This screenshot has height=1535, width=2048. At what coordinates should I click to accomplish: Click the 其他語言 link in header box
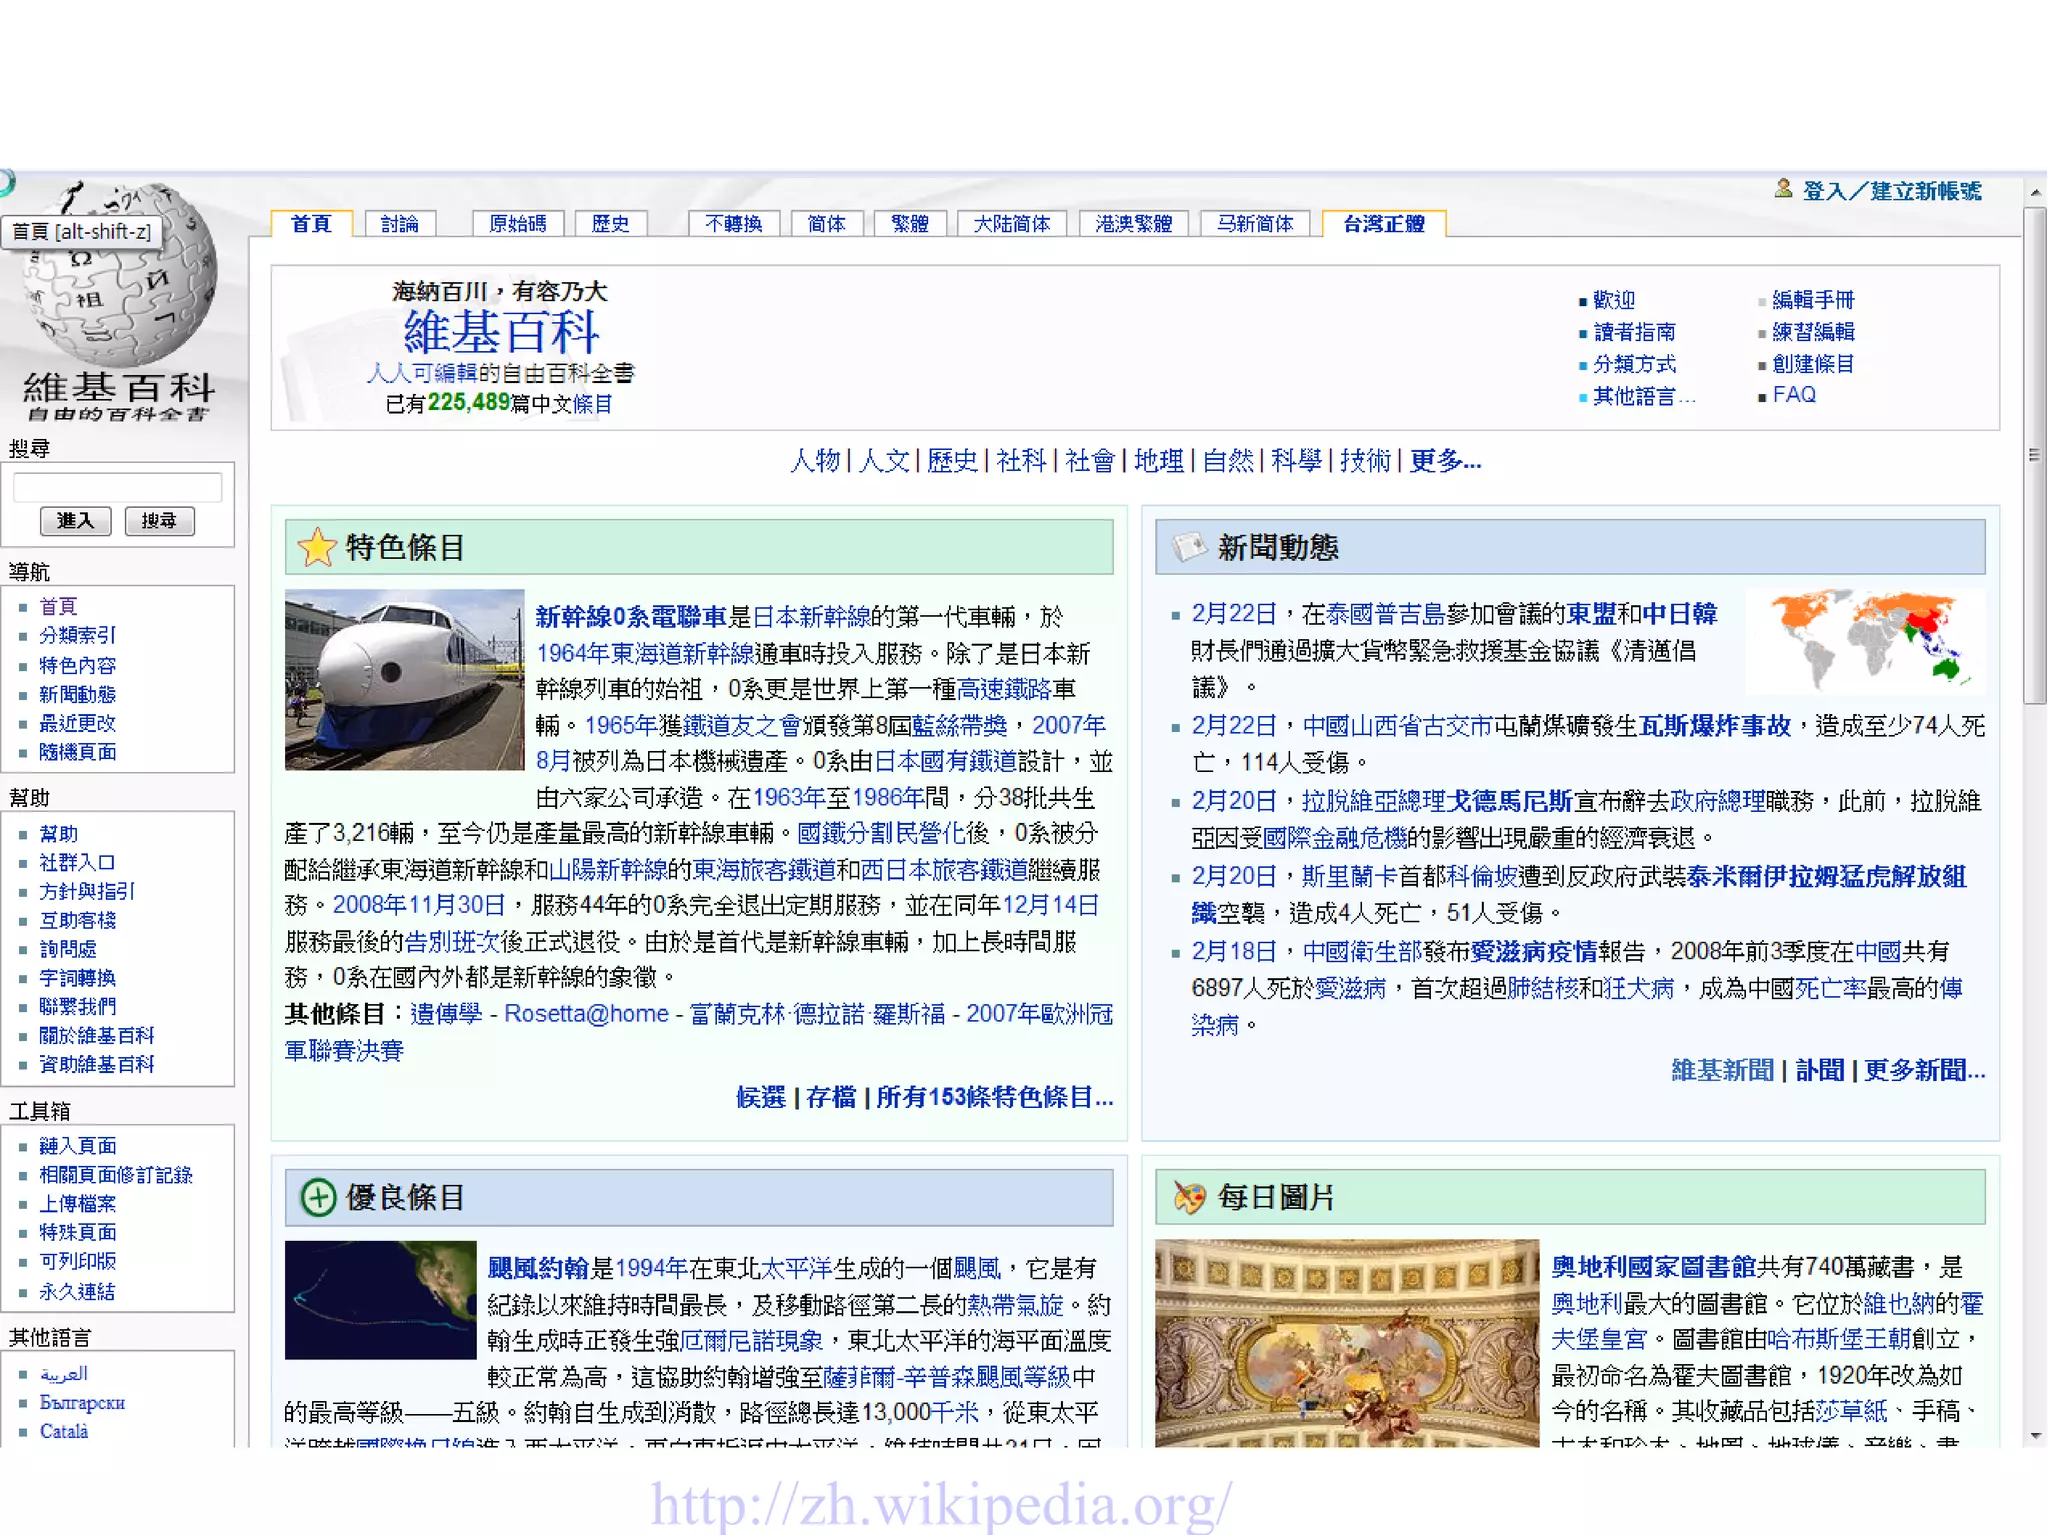1644,396
